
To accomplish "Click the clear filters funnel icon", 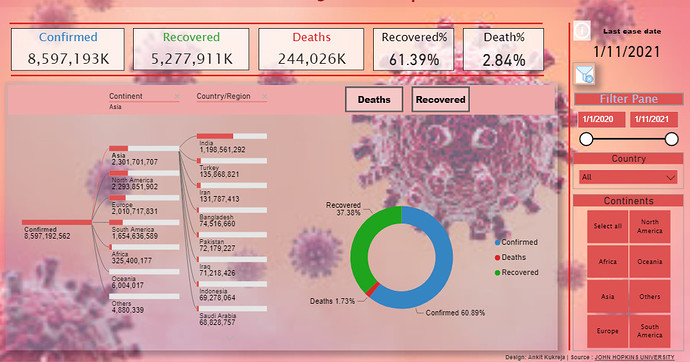I will (585, 73).
